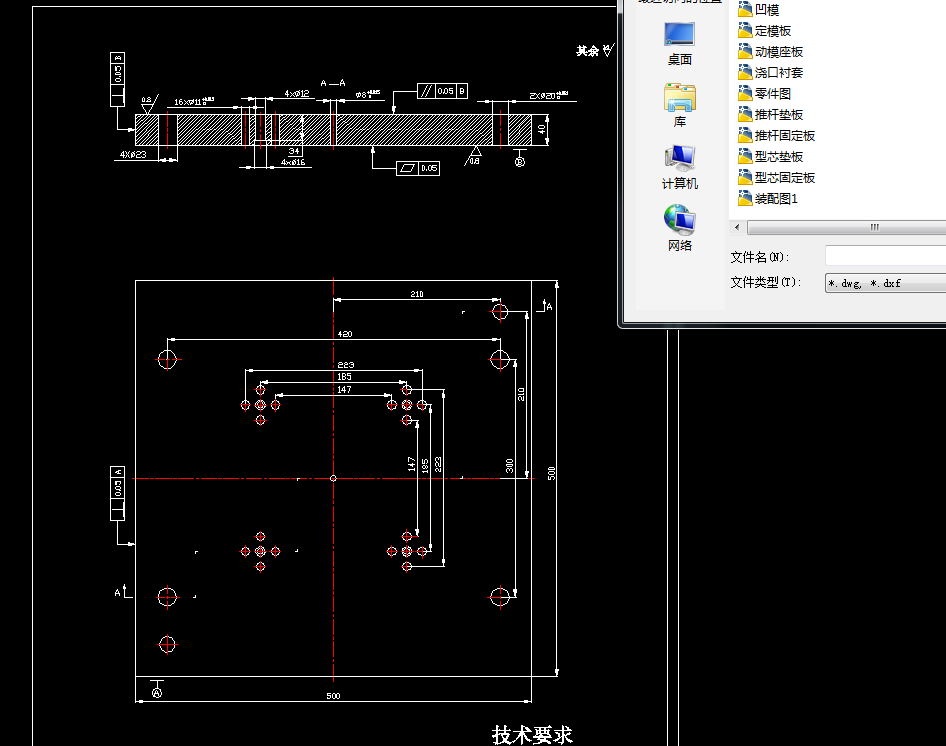Click the 500 width dimension text
Image resolution: width=946 pixels, height=746 pixels.
coord(333,696)
